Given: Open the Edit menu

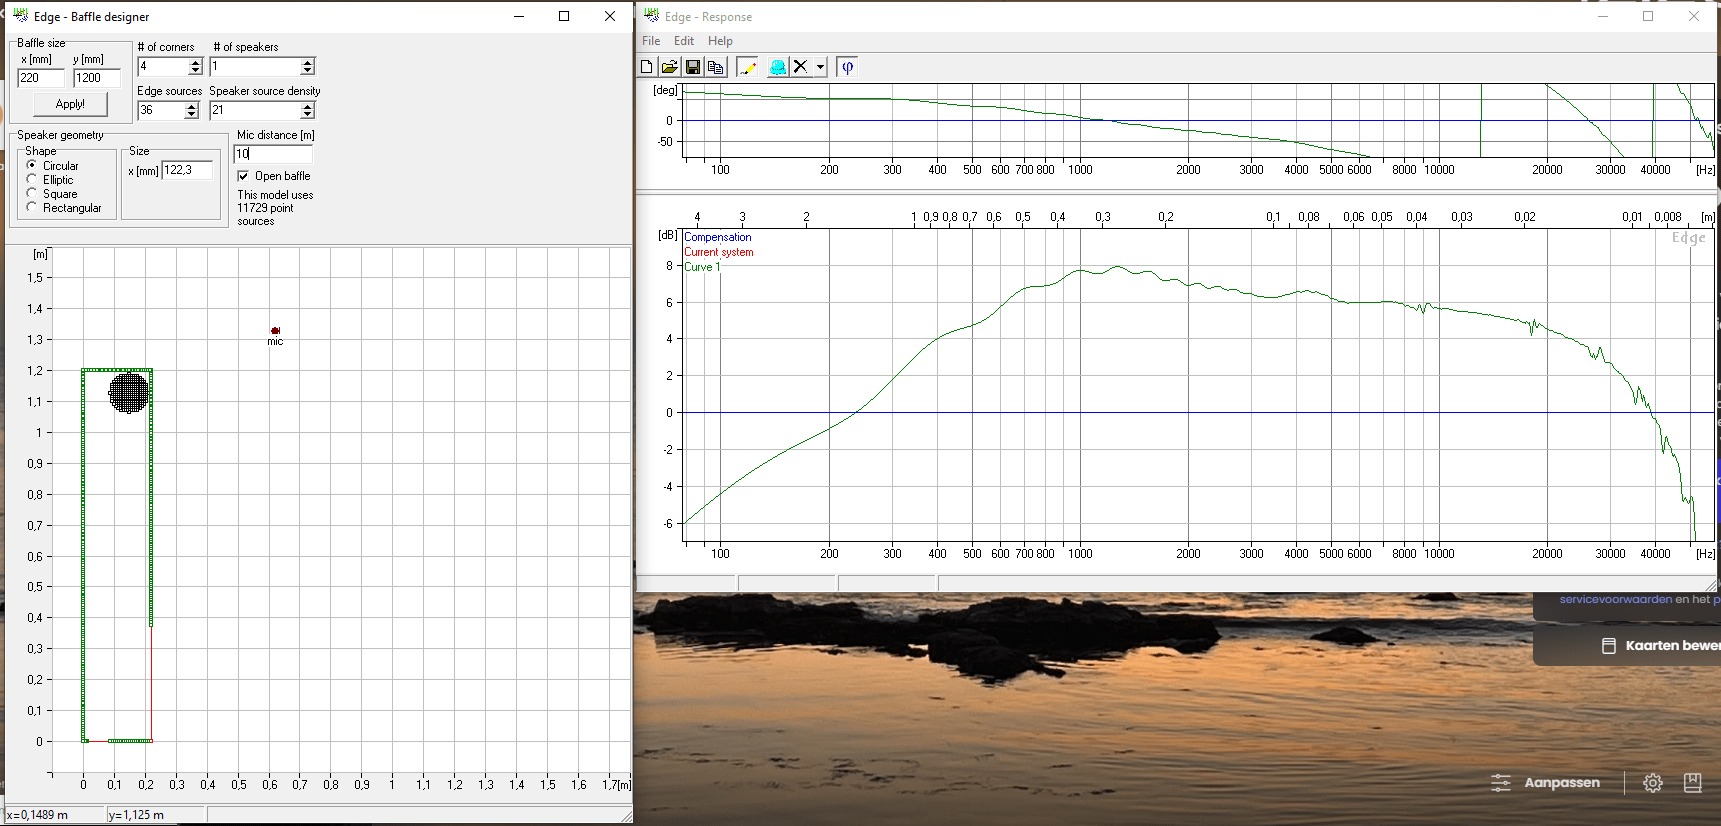Looking at the screenshot, I should (684, 41).
